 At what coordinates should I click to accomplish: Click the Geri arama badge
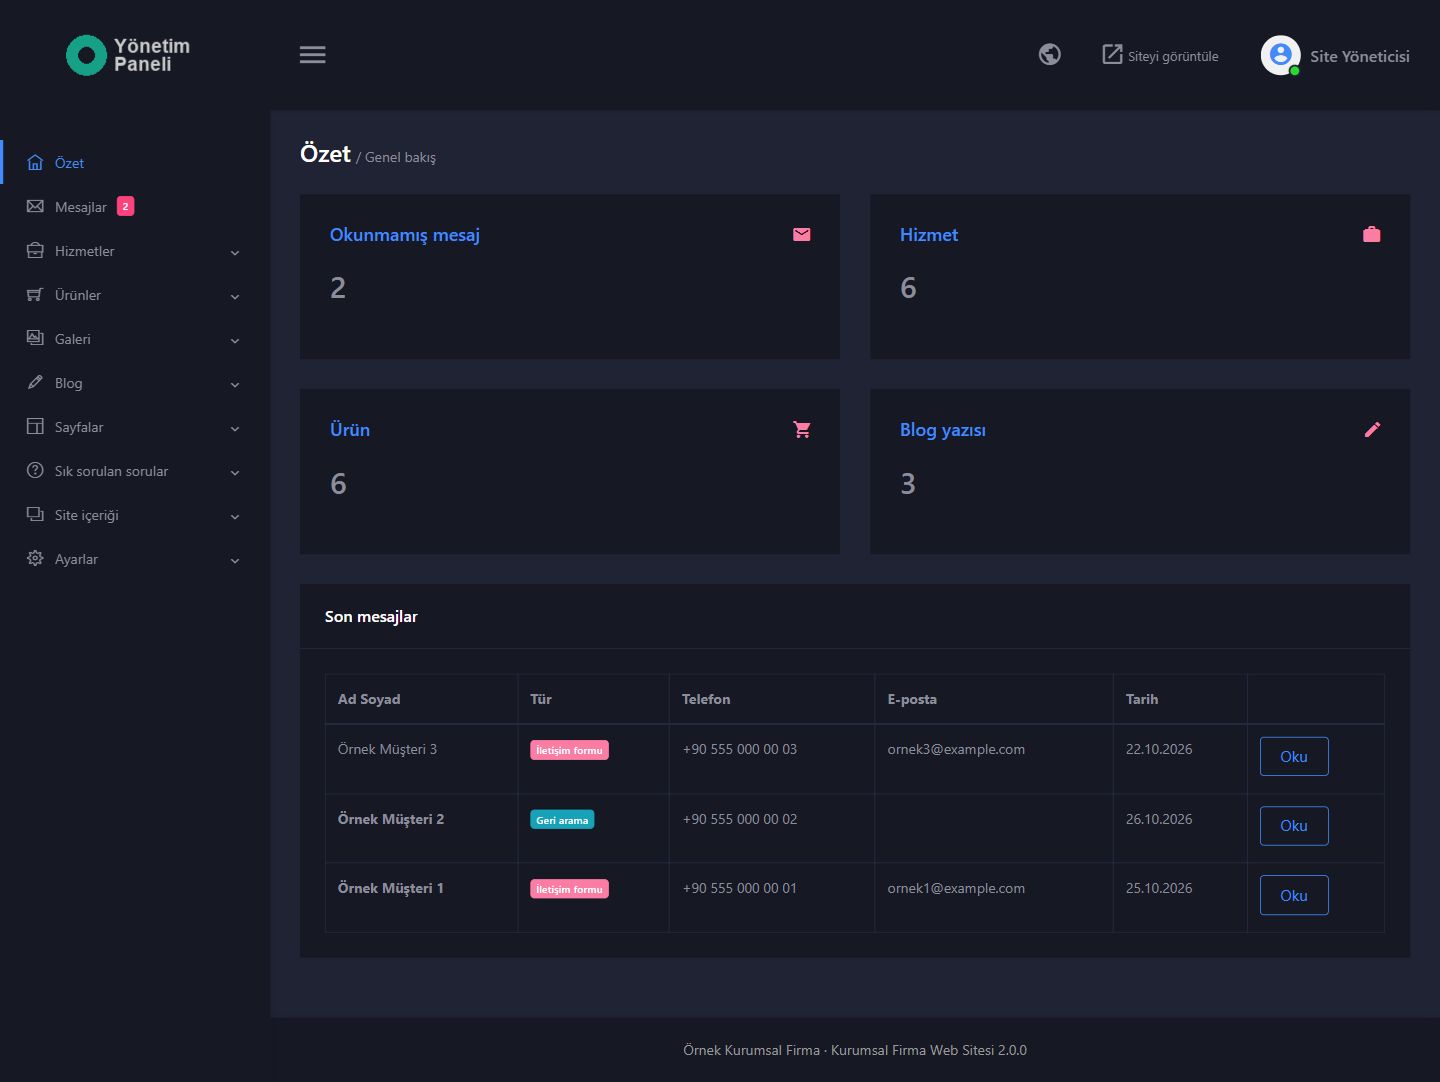pos(562,820)
